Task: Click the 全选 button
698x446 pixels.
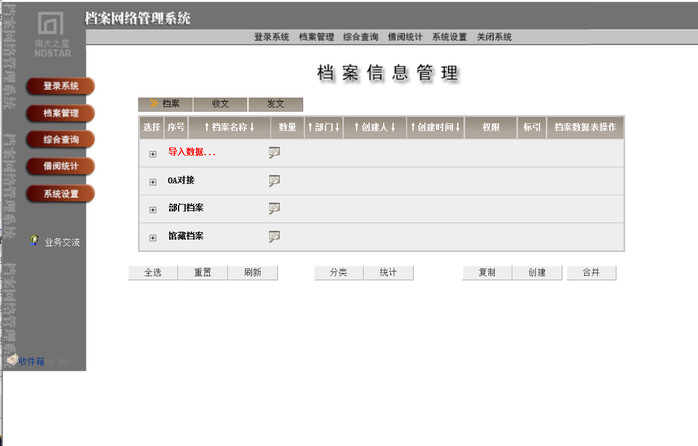Action: tap(153, 272)
